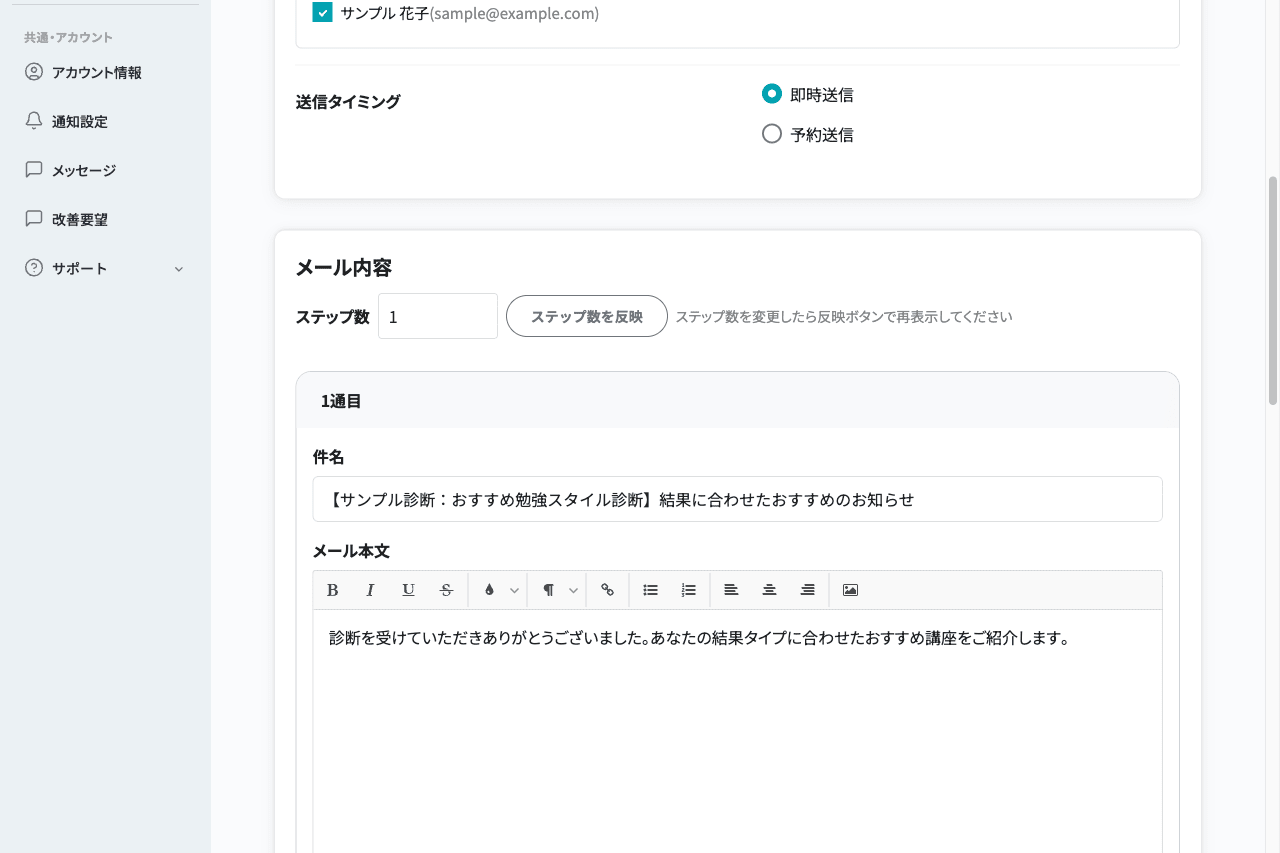Viewport: 1280px width, 853px height.
Task: Click the メッセージ chat bubble icon
Action: 34,170
